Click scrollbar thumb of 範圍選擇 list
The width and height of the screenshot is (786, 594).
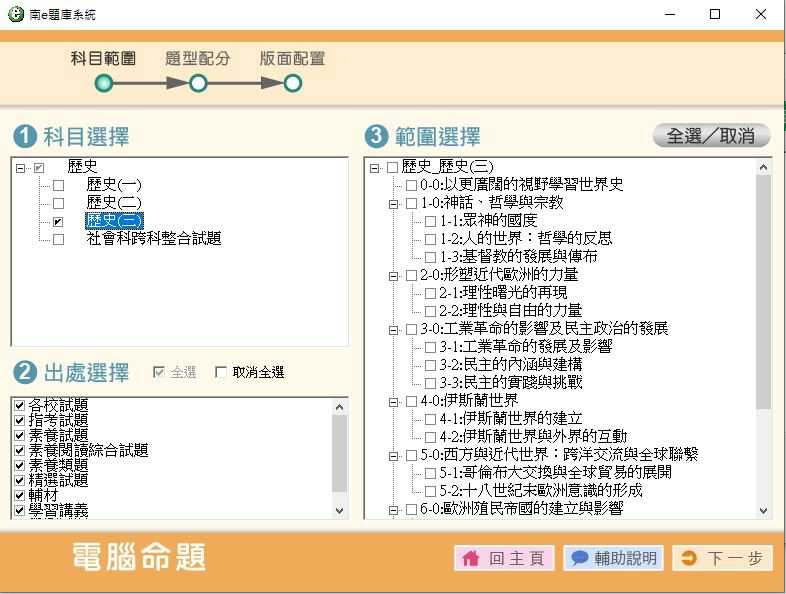point(763,292)
